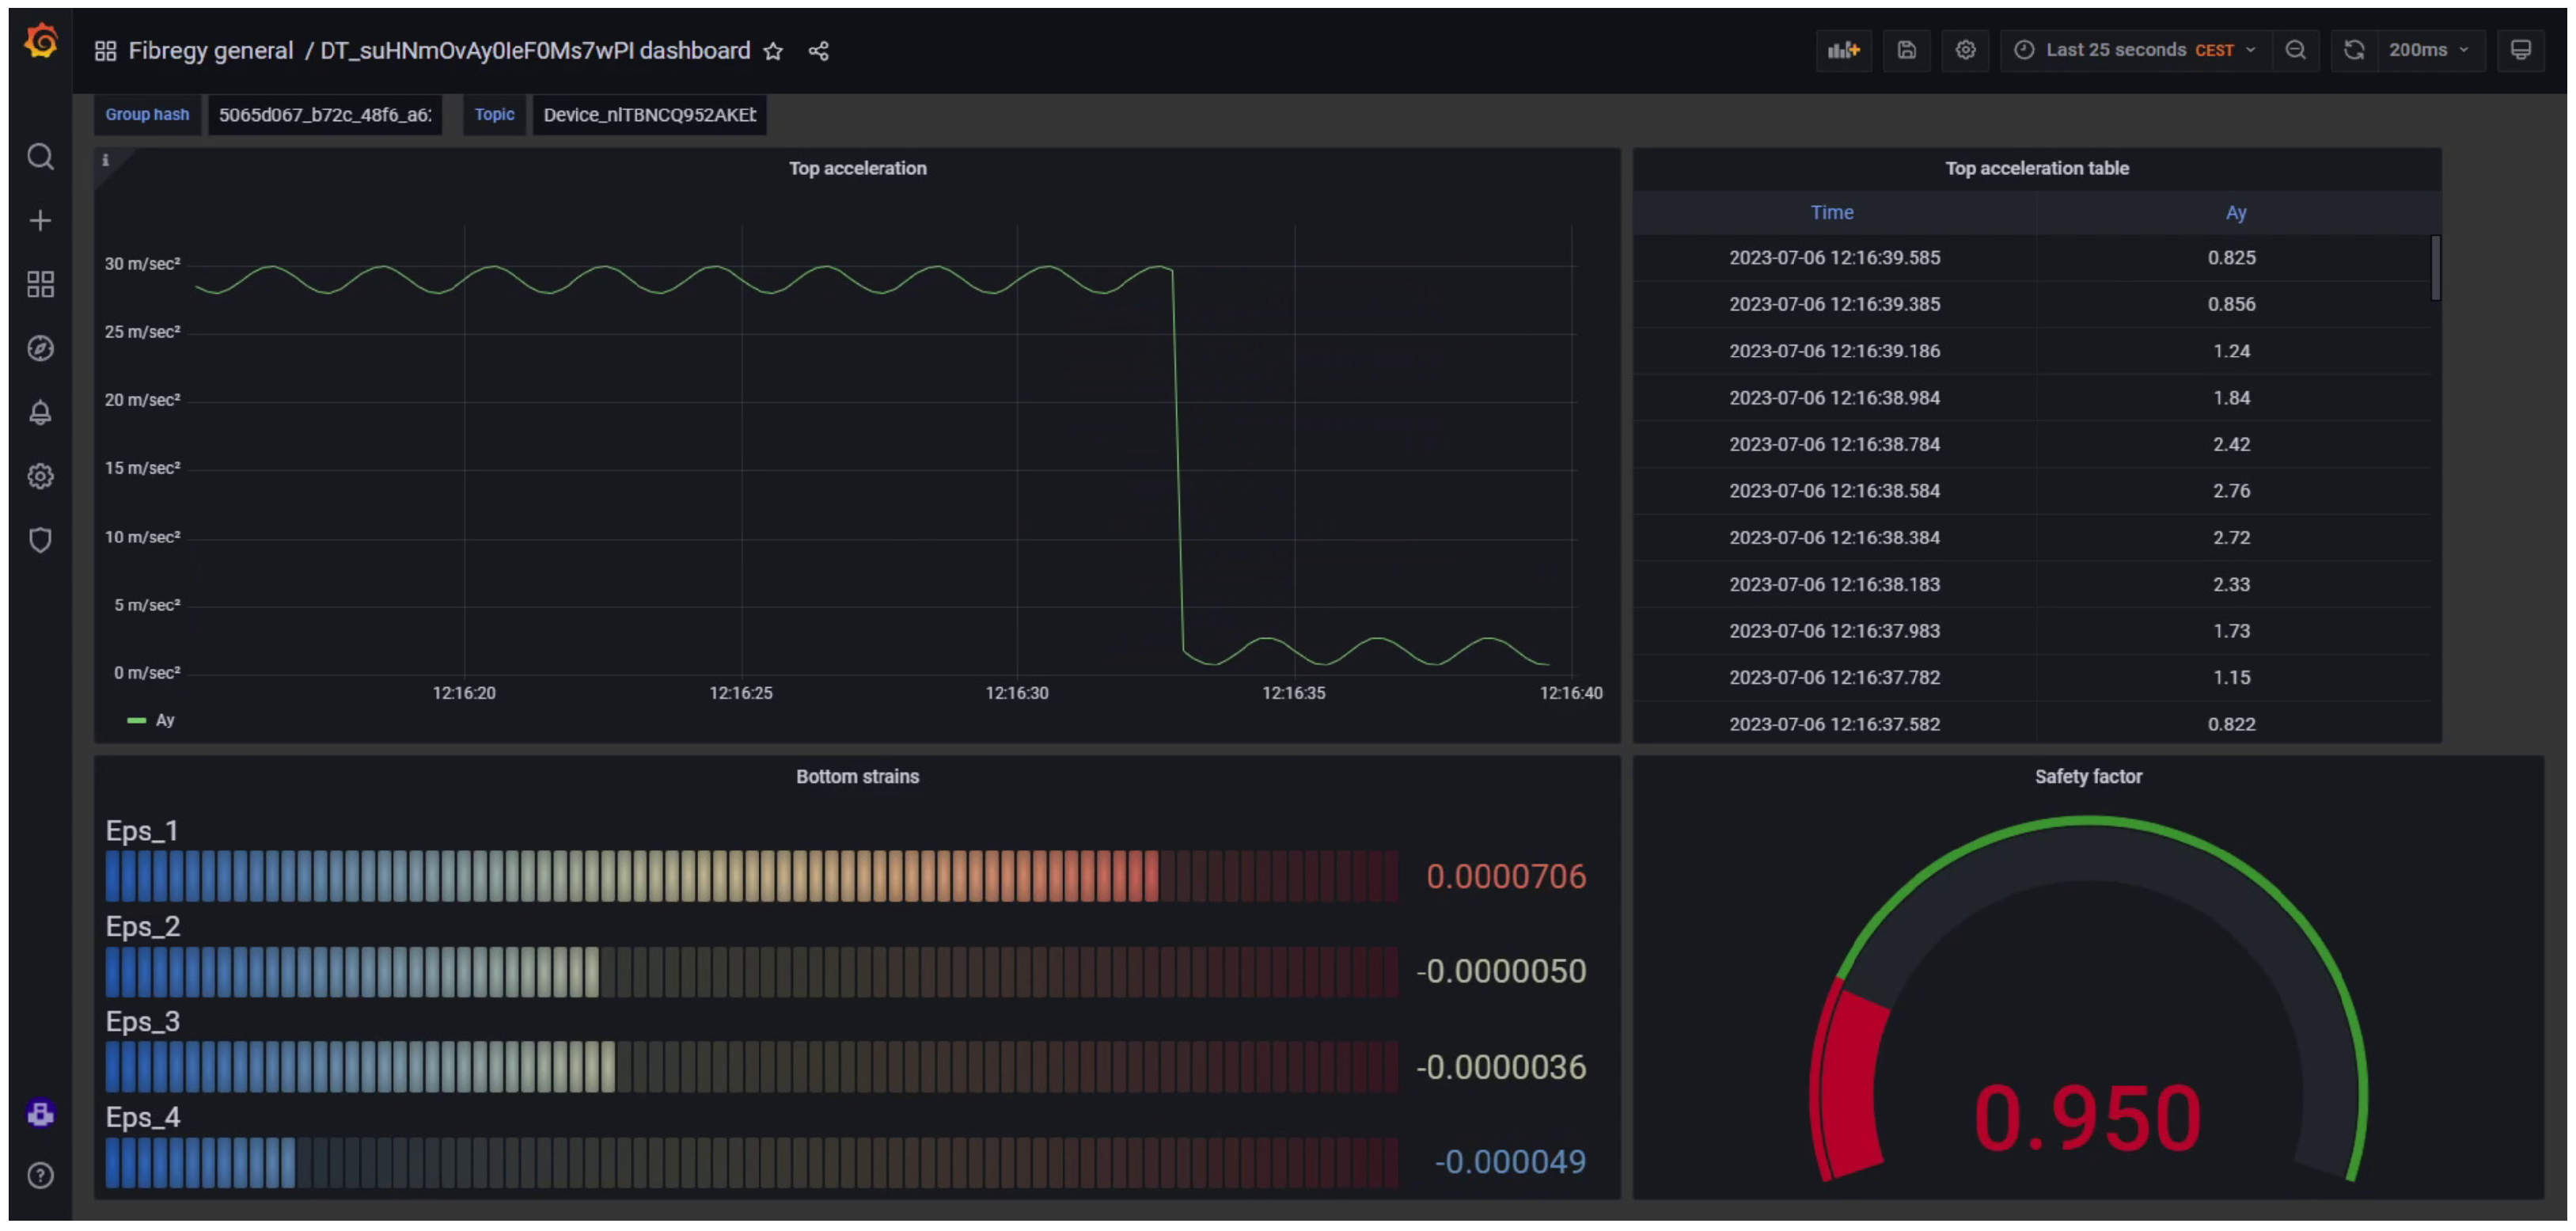Open the Alerting bell icon
This screenshot has width=2576, height=1231.
(x=40, y=413)
